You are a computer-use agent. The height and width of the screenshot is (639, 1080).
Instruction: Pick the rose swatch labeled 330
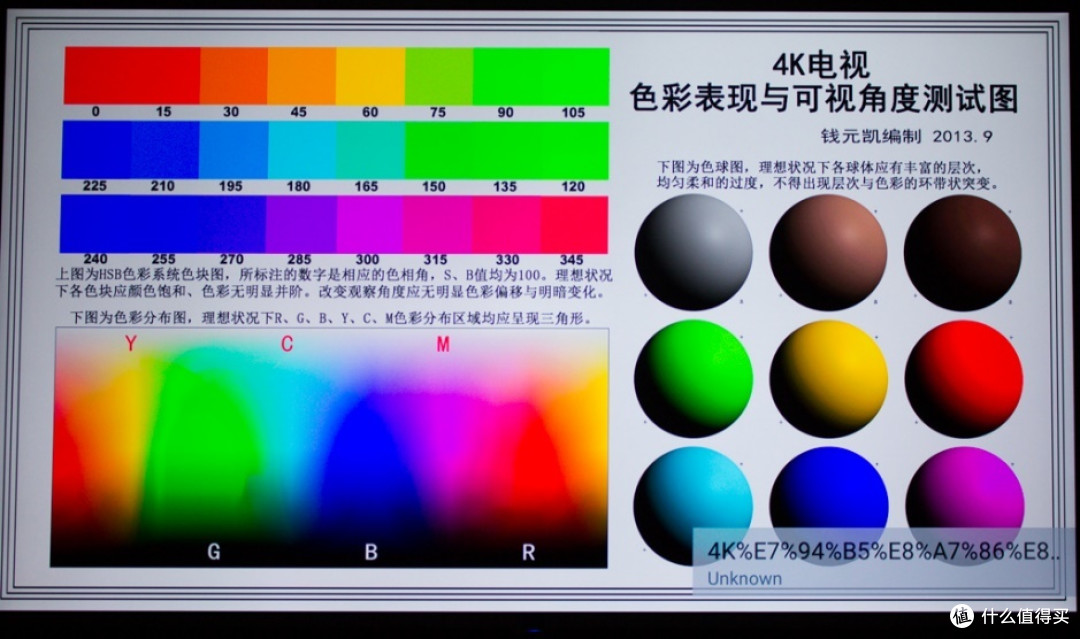point(506,224)
